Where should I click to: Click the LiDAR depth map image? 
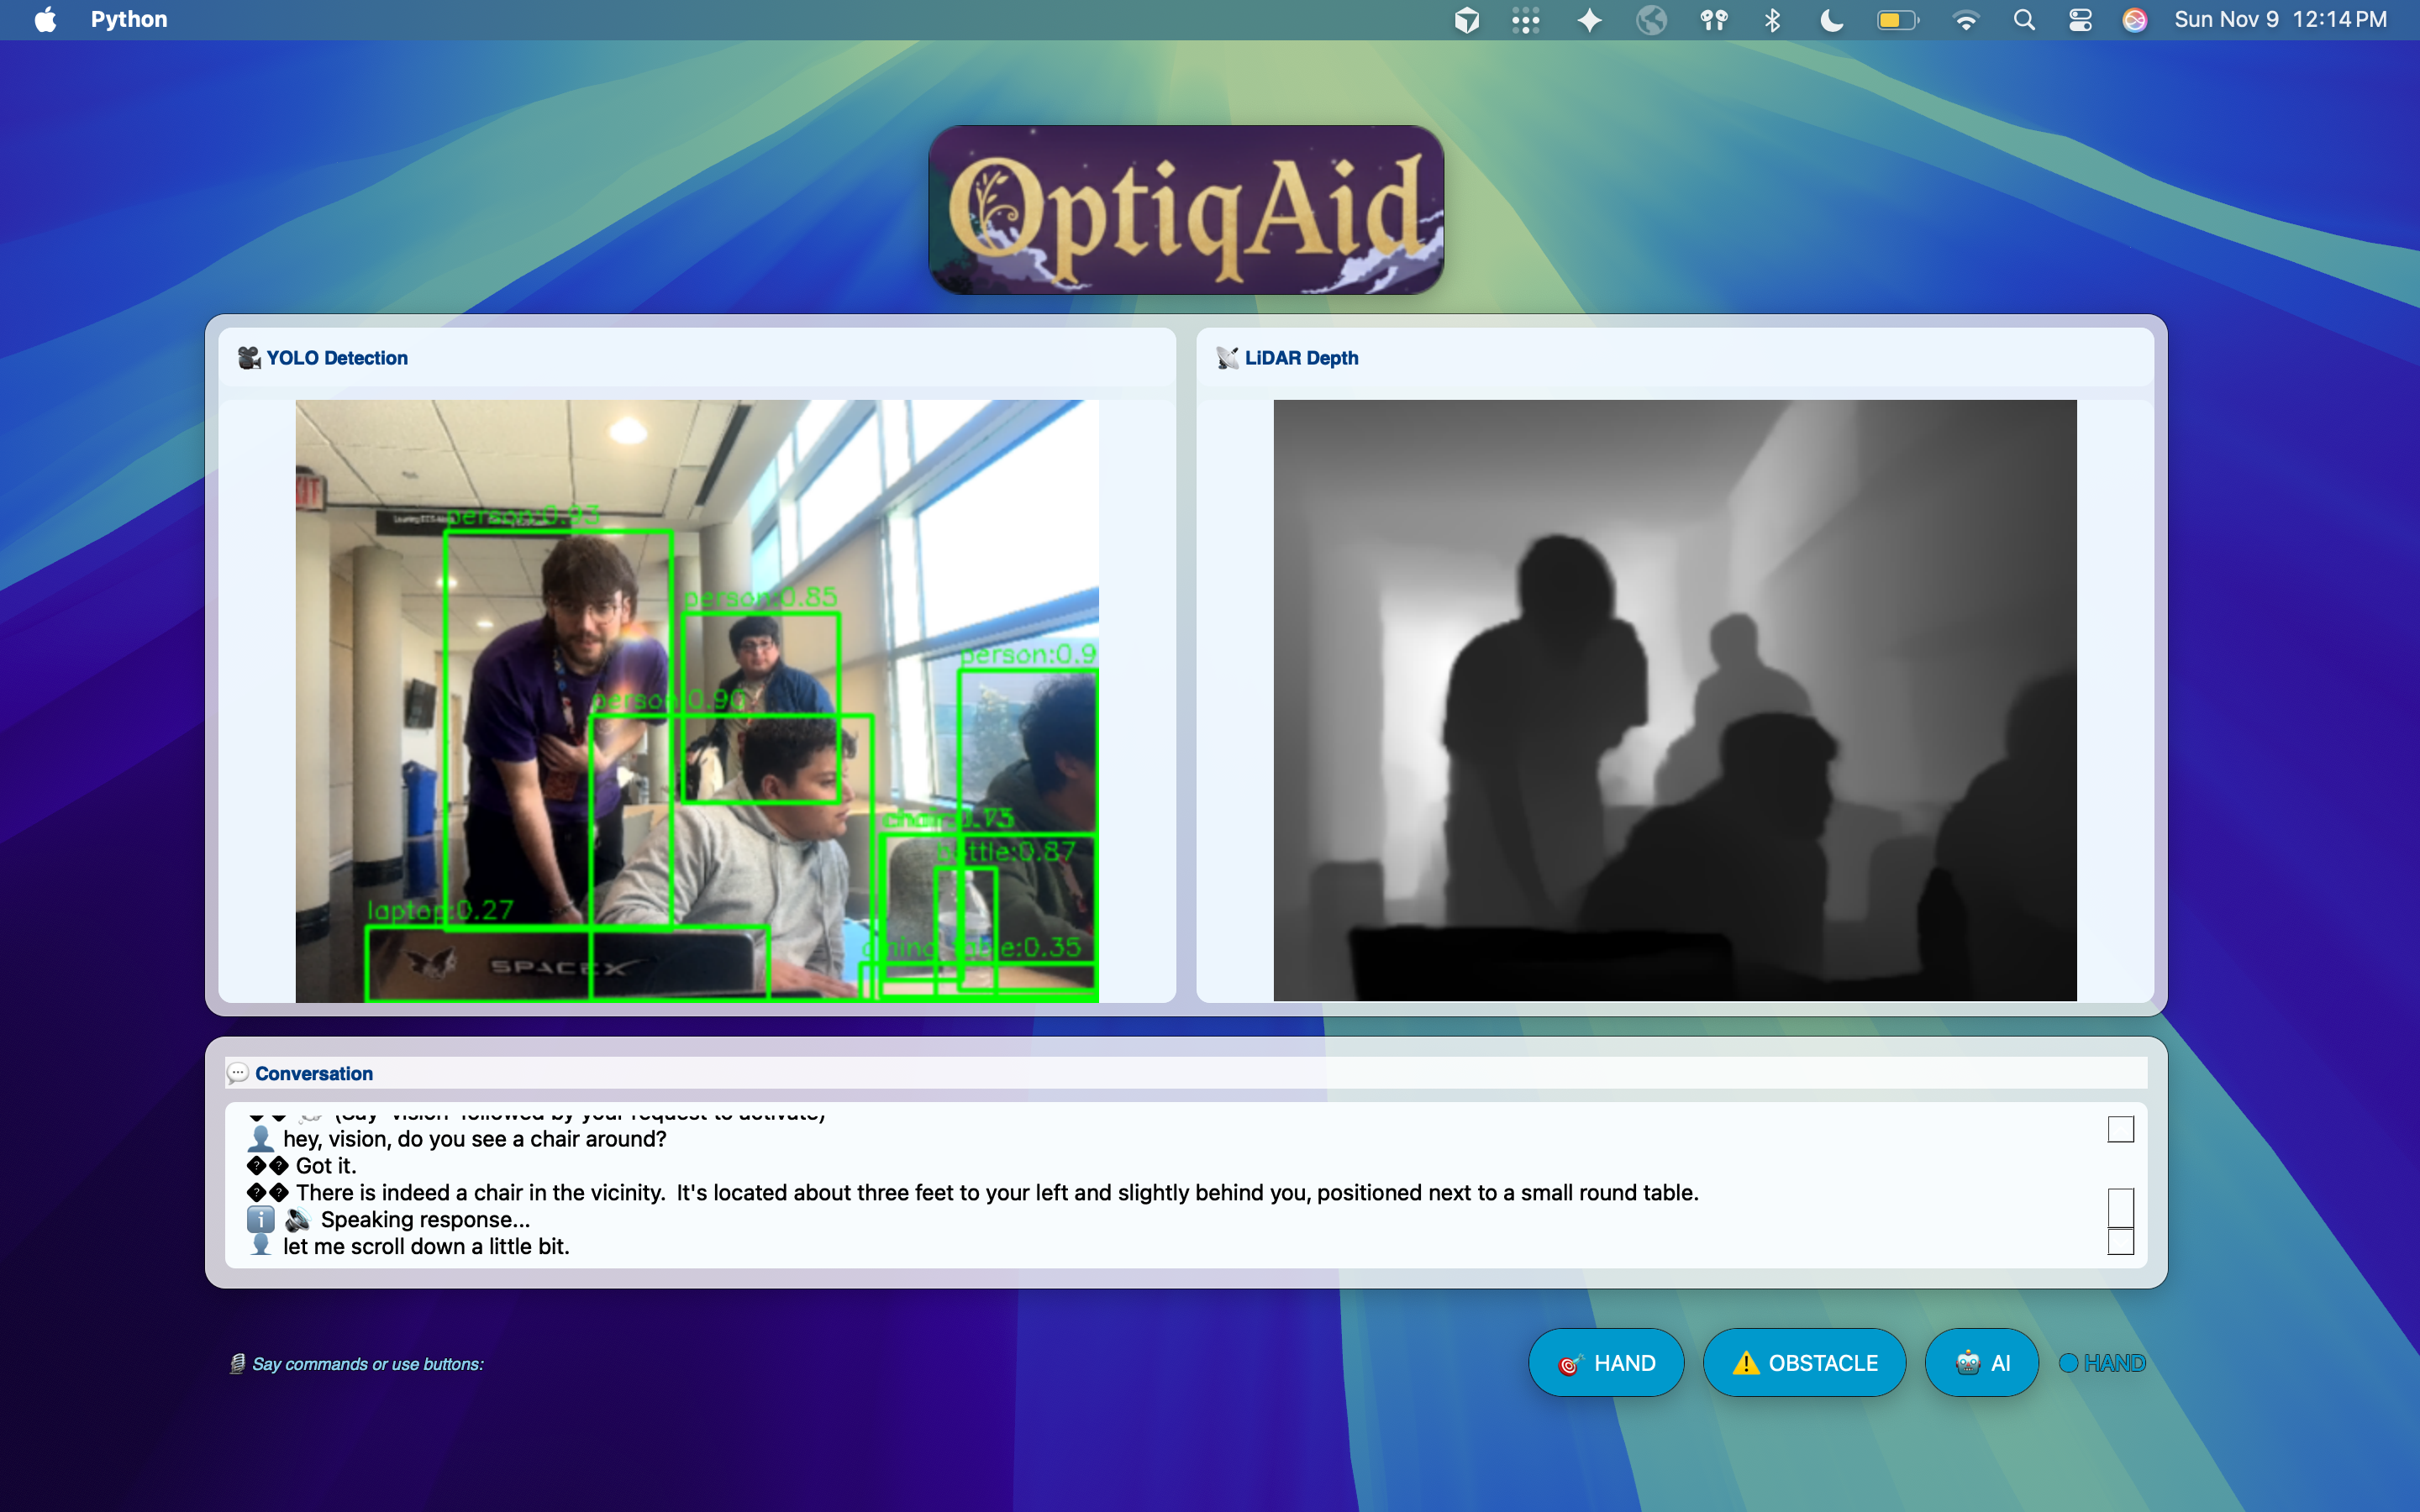click(x=1674, y=700)
